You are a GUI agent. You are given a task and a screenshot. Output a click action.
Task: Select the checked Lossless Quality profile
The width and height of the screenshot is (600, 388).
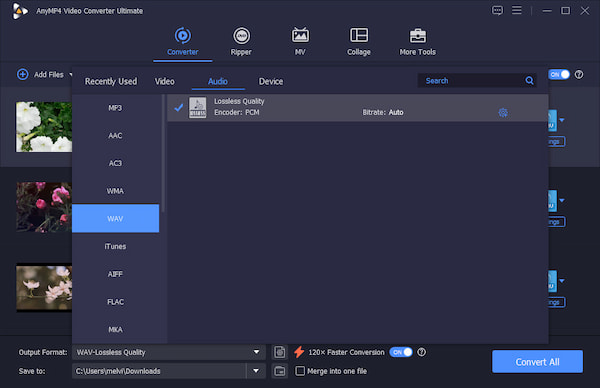(357, 108)
